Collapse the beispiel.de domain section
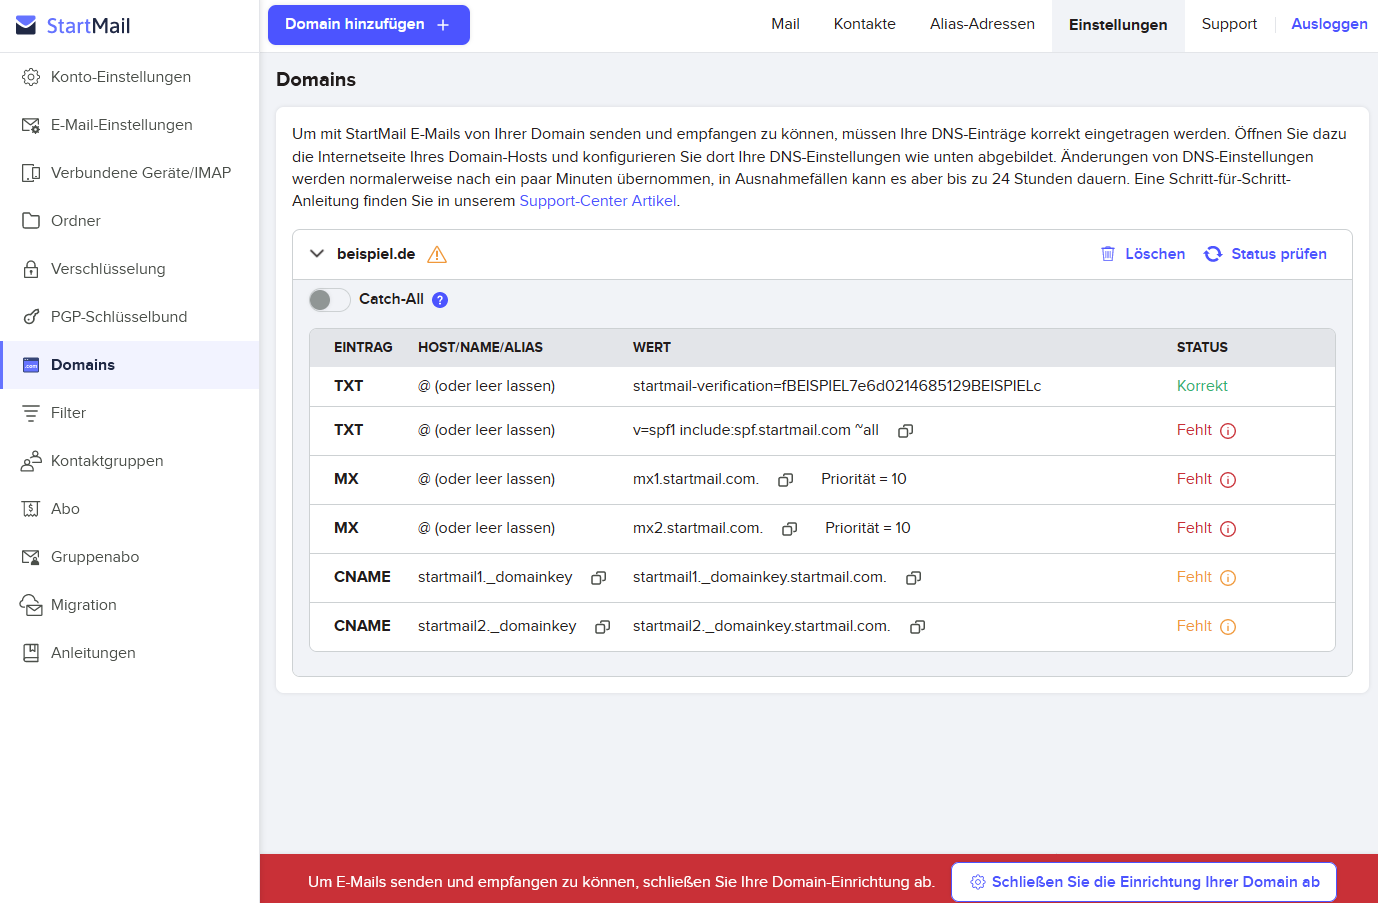The image size is (1378, 903). 317,254
